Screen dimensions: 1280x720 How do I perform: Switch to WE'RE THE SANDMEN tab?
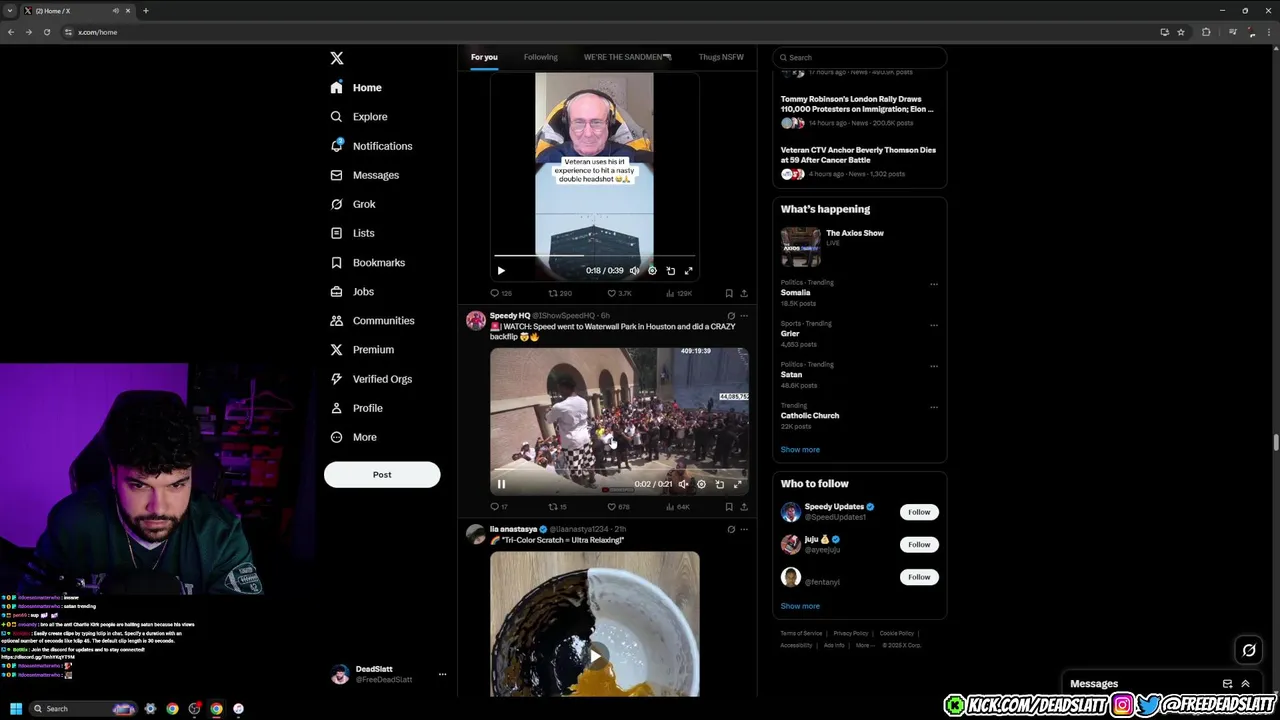point(628,57)
